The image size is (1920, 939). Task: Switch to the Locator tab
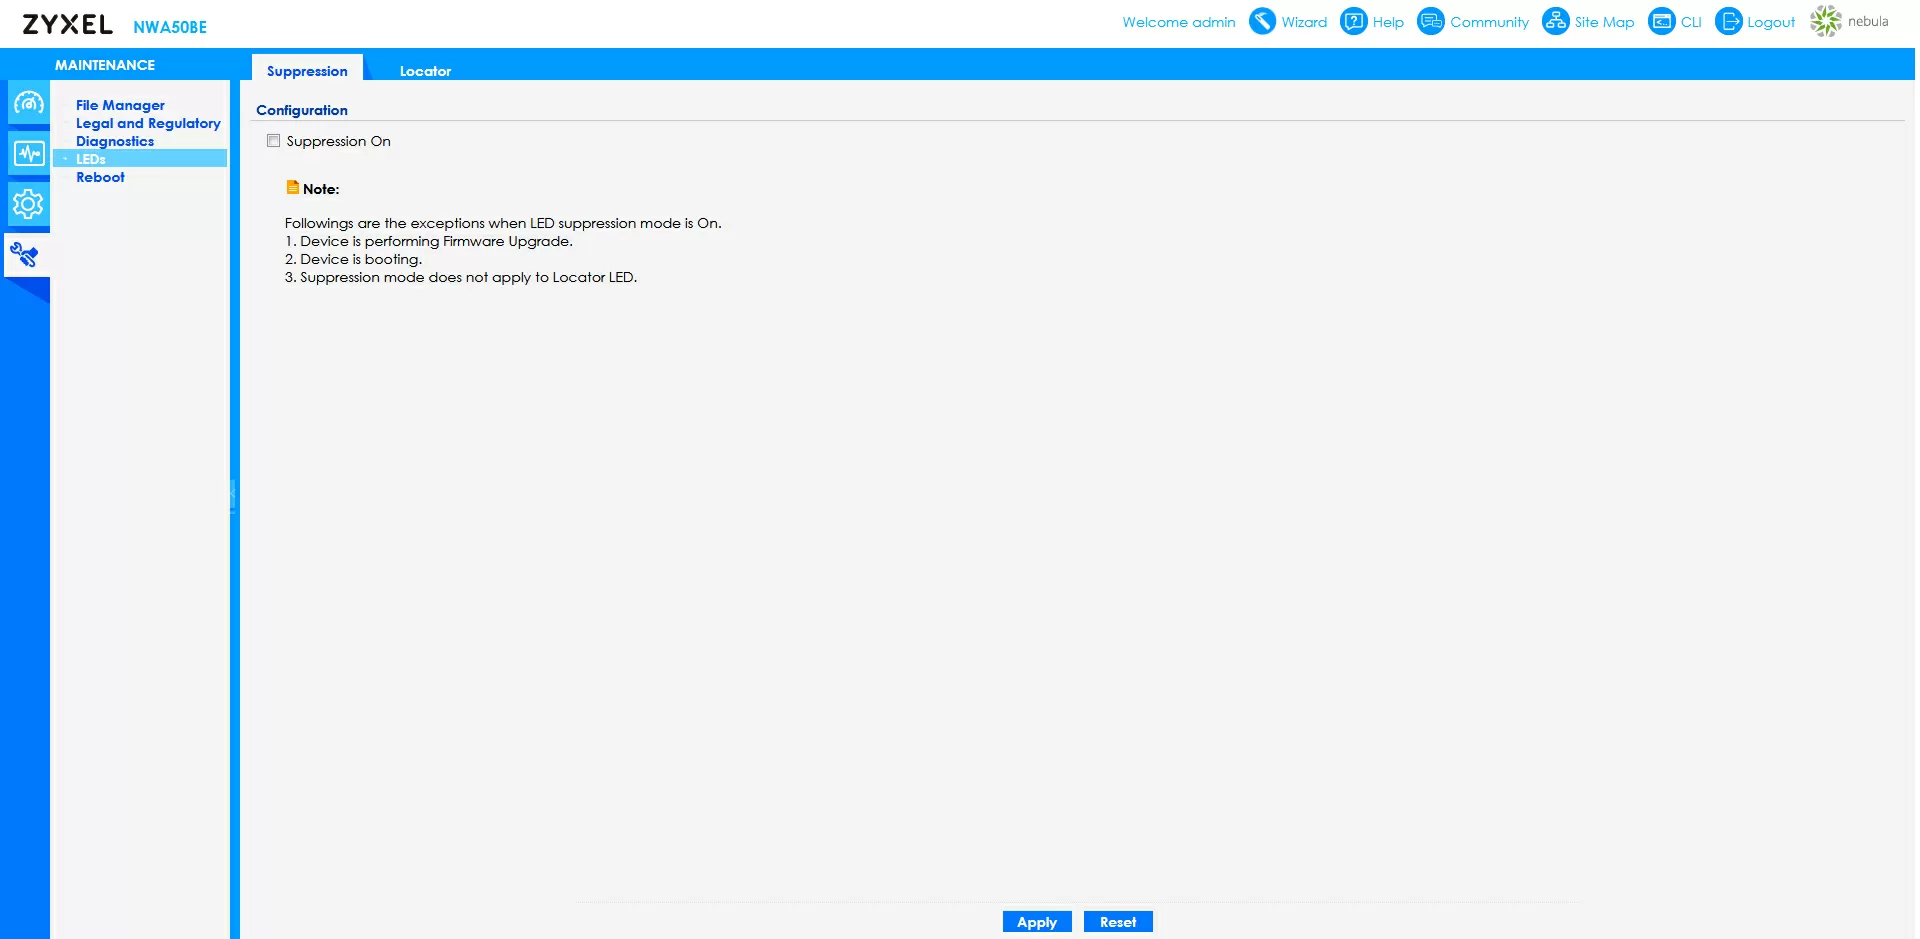click(425, 71)
